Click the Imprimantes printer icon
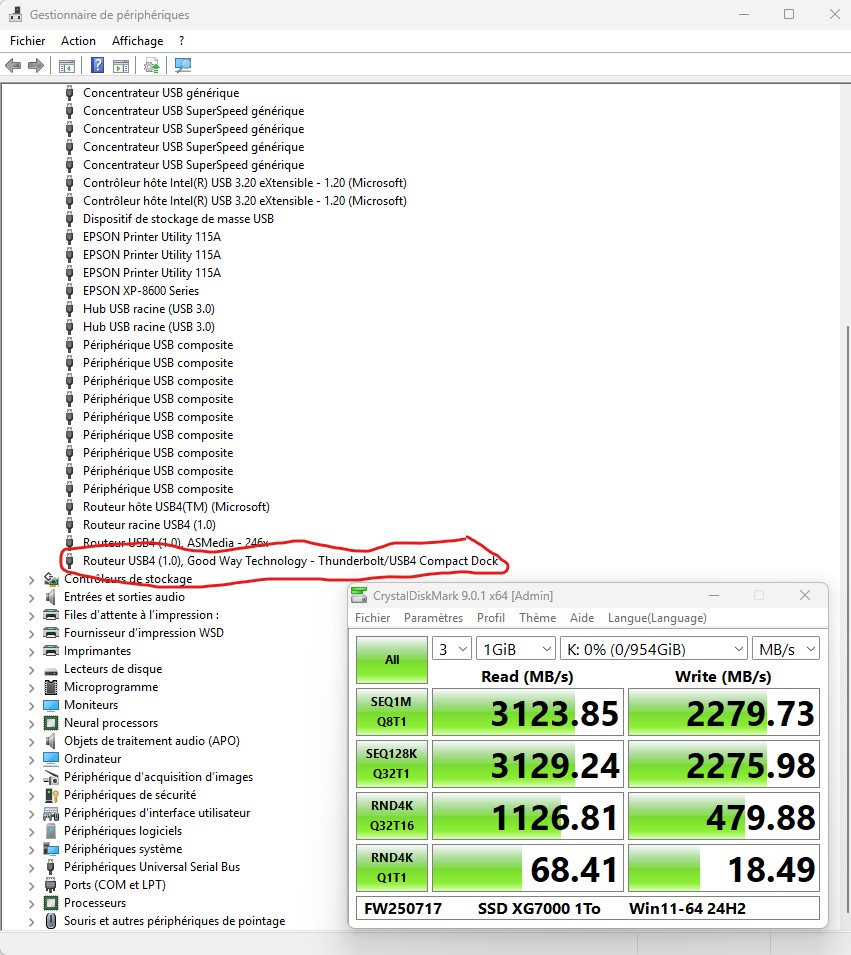This screenshot has height=955, width=851. click(51, 651)
